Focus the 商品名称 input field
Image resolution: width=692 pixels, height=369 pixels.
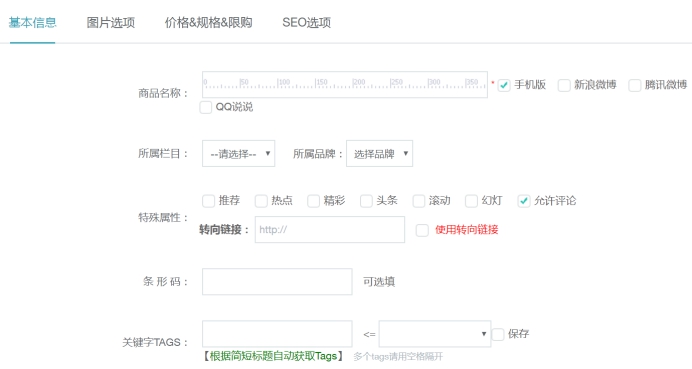click(345, 84)
